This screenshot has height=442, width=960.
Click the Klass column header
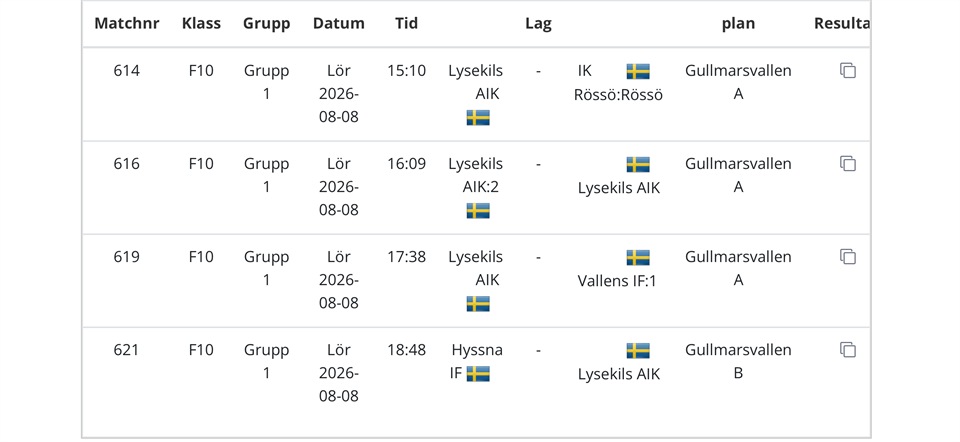tap(201, 24)
